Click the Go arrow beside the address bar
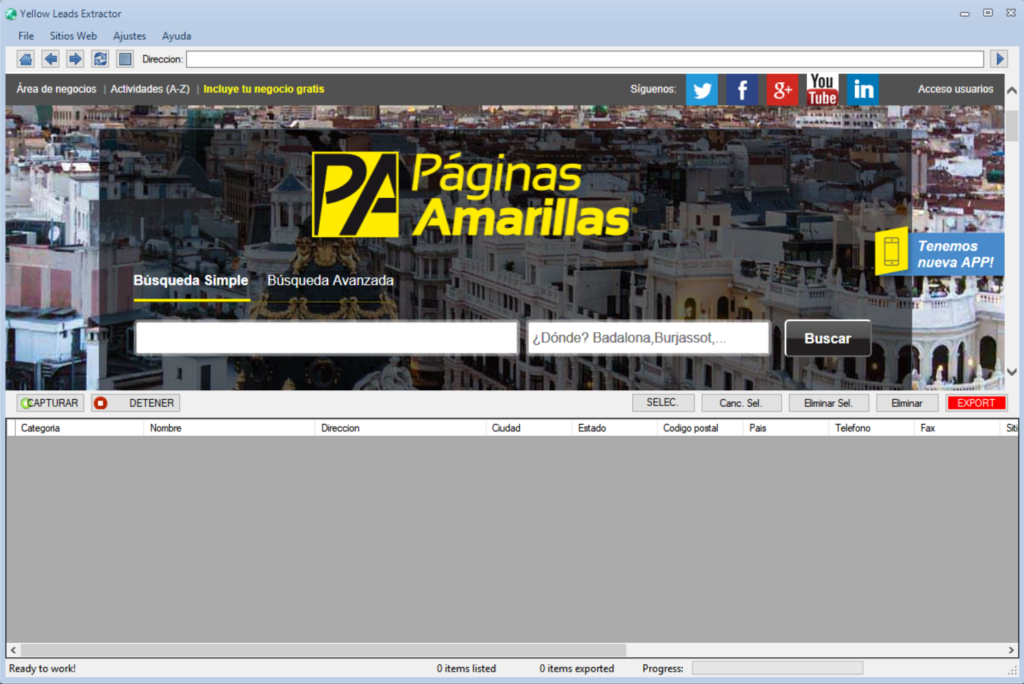The image size is (1024, 684). [999, 59]
